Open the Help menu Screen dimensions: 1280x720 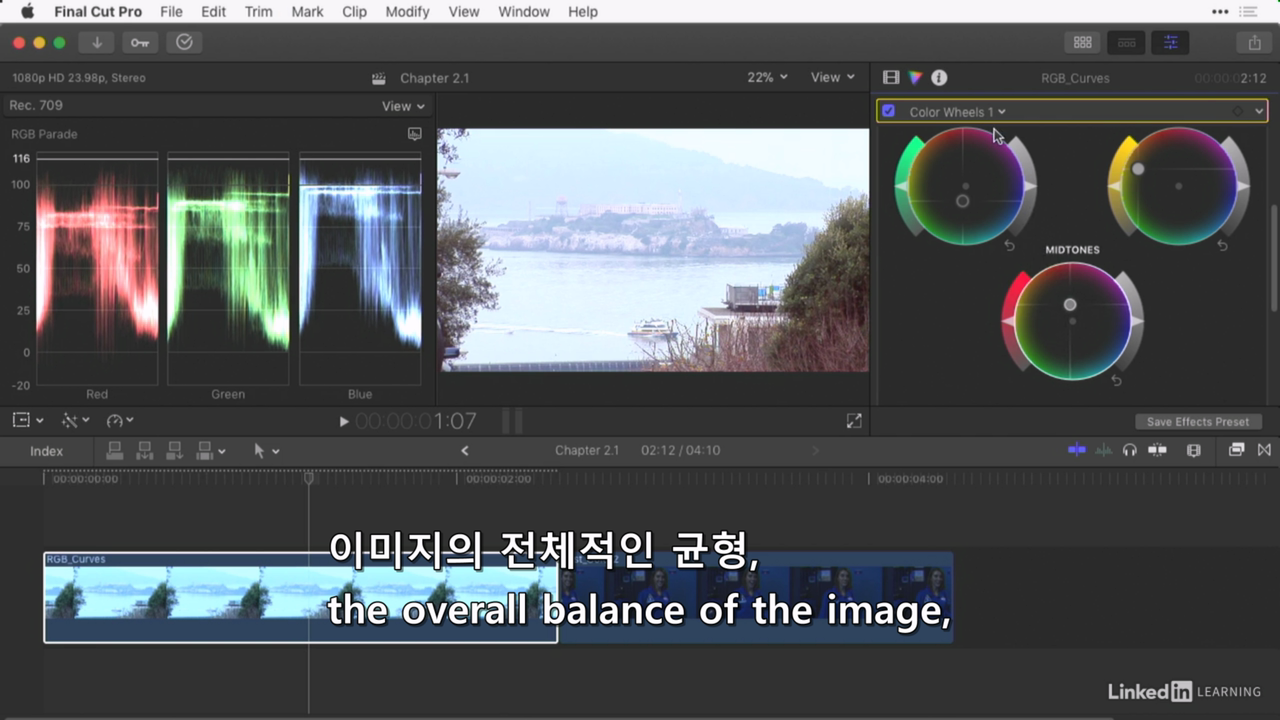click(583, 12)
